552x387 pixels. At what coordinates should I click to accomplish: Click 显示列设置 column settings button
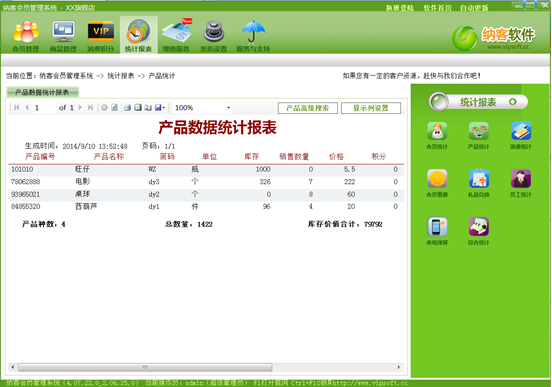pyautogui.click(x=371, y=108)
